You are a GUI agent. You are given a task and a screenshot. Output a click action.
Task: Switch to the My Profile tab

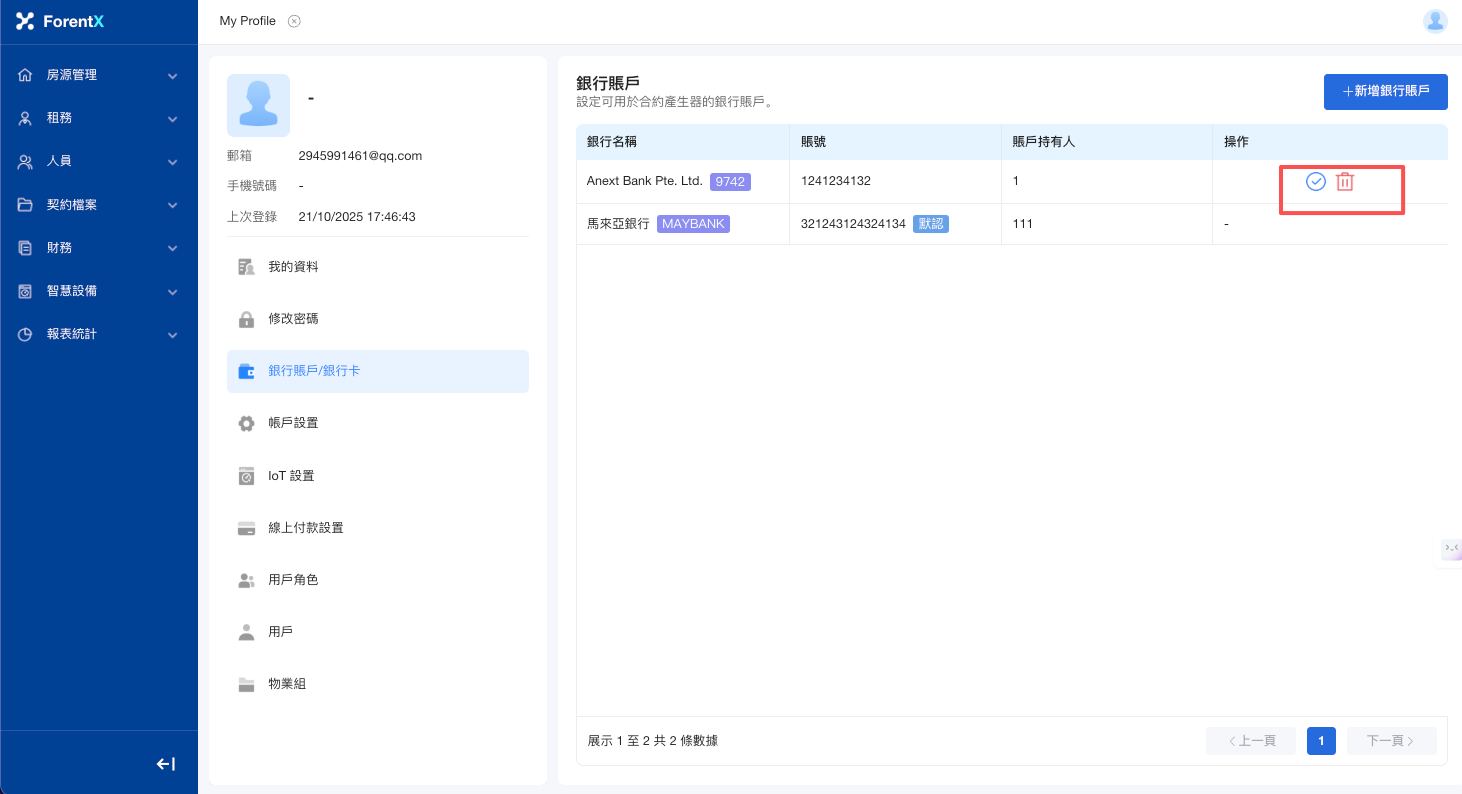click(x=247, y=21)
